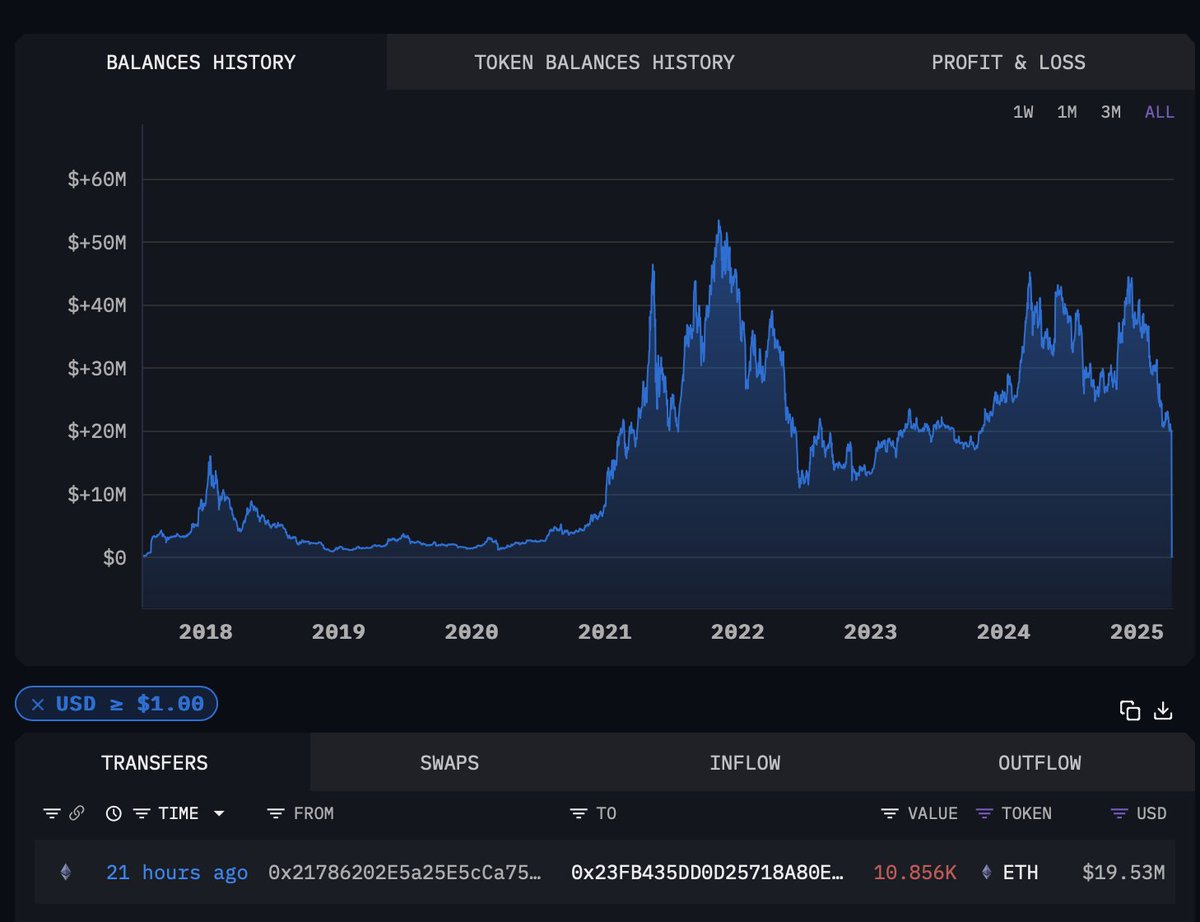Open the SWAPS tab
Image resolution: width=1200 pixels, height=922 pixels.
coord(449,762)
